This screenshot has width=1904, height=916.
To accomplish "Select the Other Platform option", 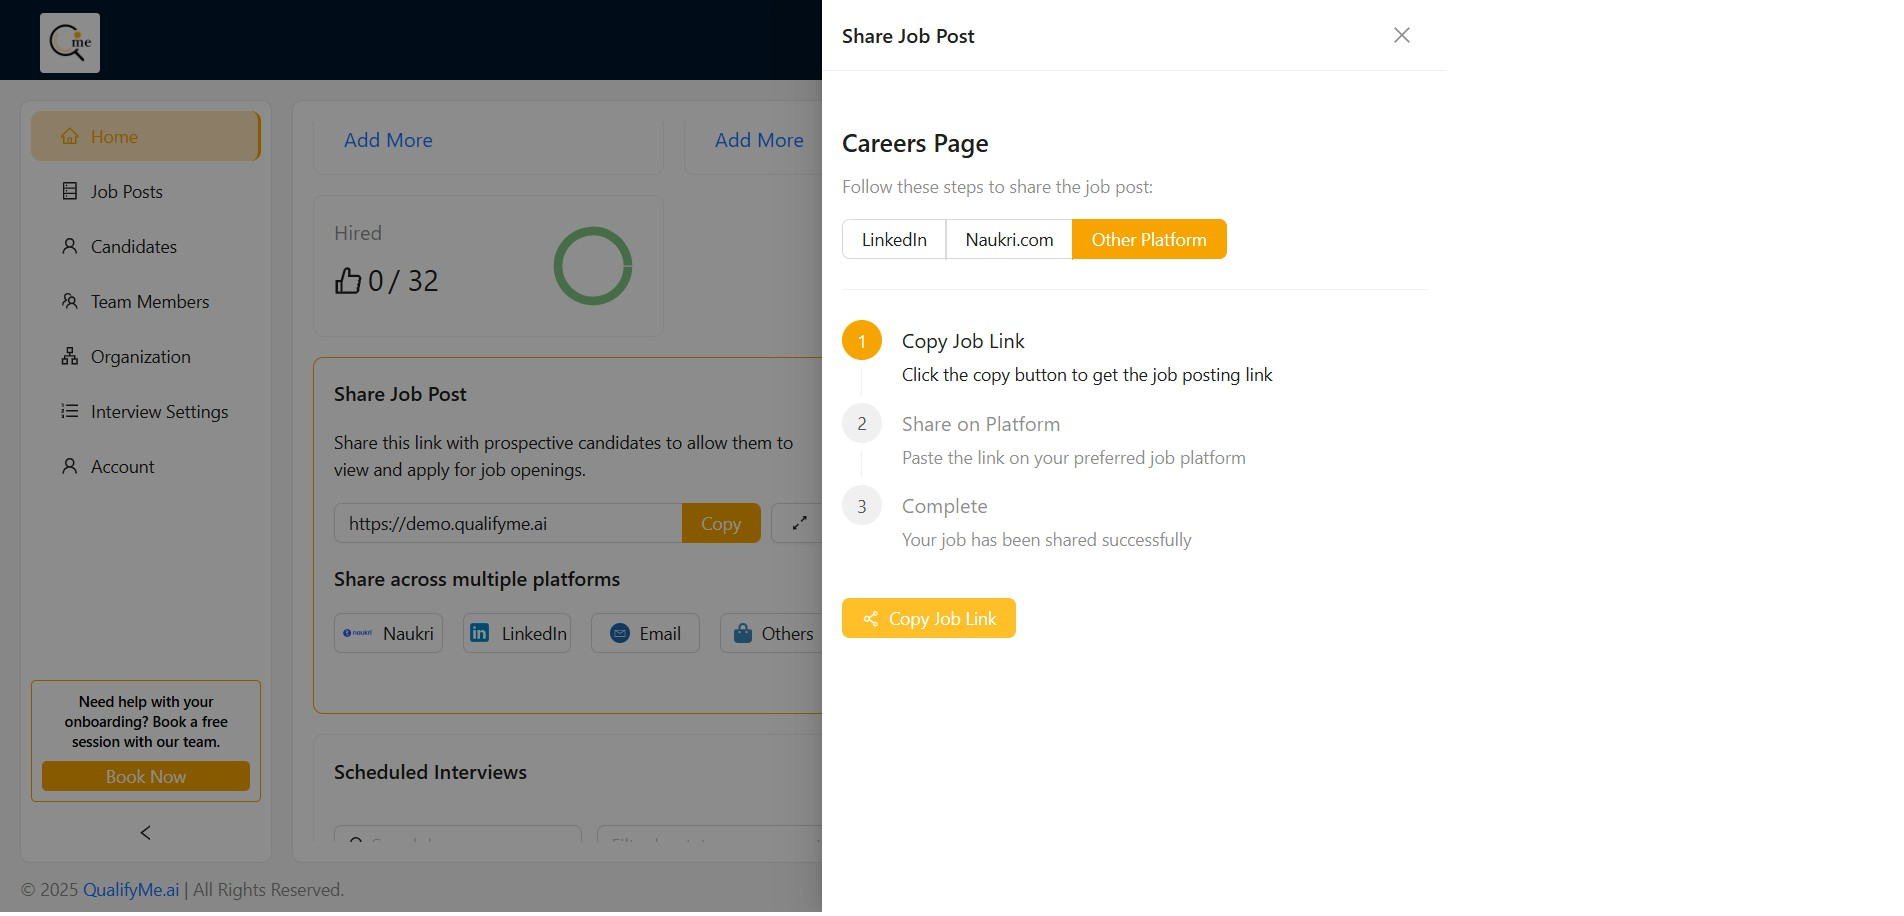I will [x=1148, y=240].
